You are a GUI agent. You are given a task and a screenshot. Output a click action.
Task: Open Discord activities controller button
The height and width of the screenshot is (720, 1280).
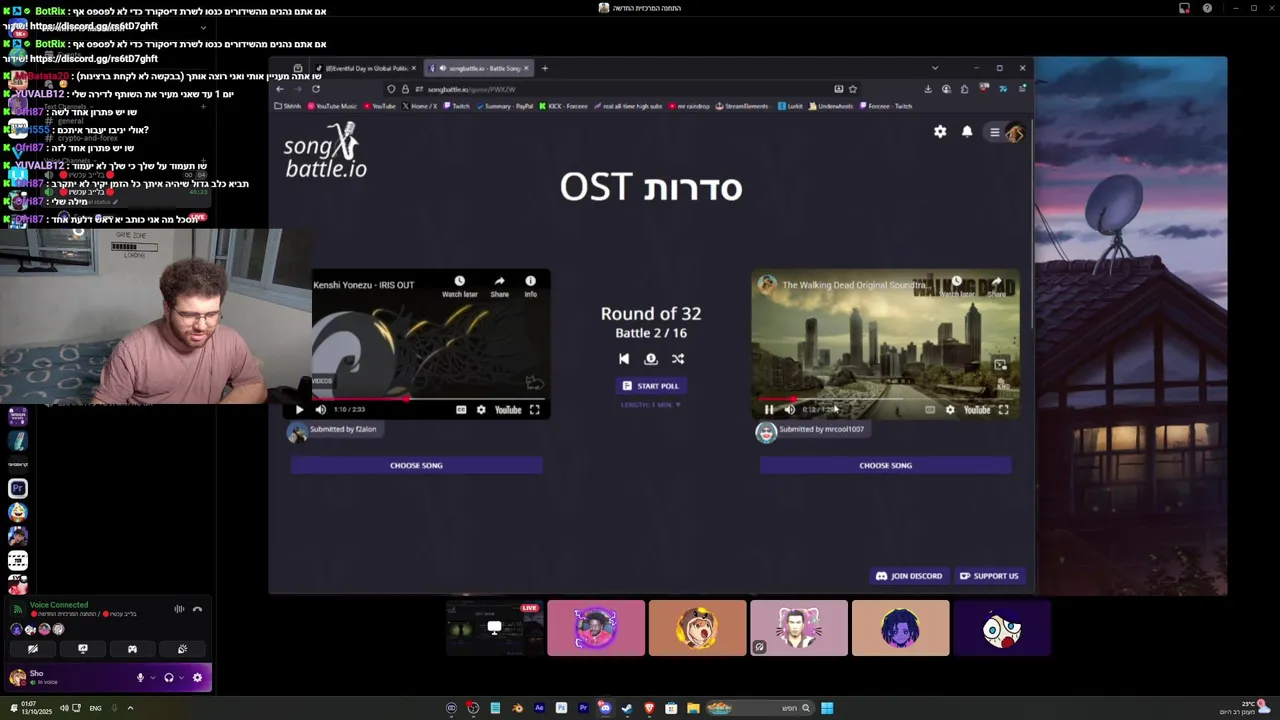point(132,649)
